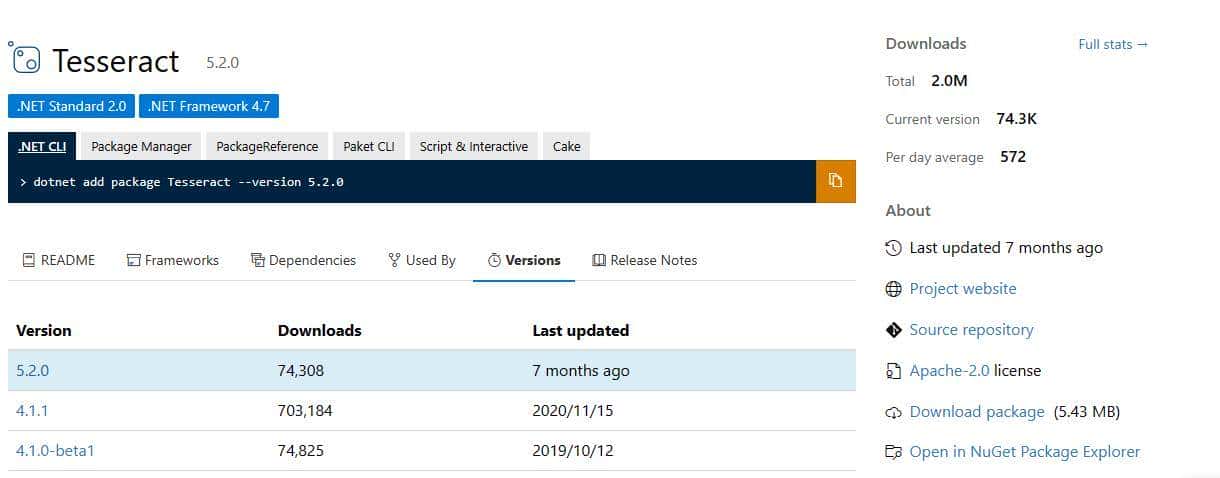Open the Script & Interactive tab
This screenshot has height=478, width=1220.
tap(474, 146)
